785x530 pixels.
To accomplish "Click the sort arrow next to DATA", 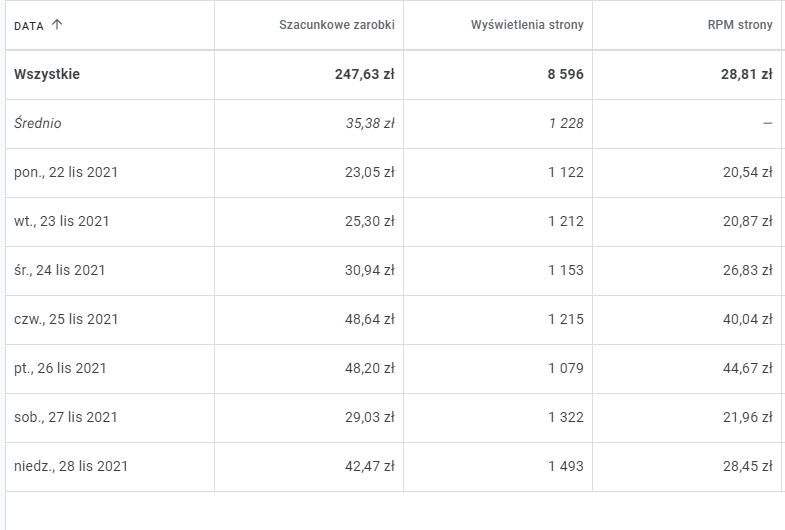I will (x=57, y=25).
